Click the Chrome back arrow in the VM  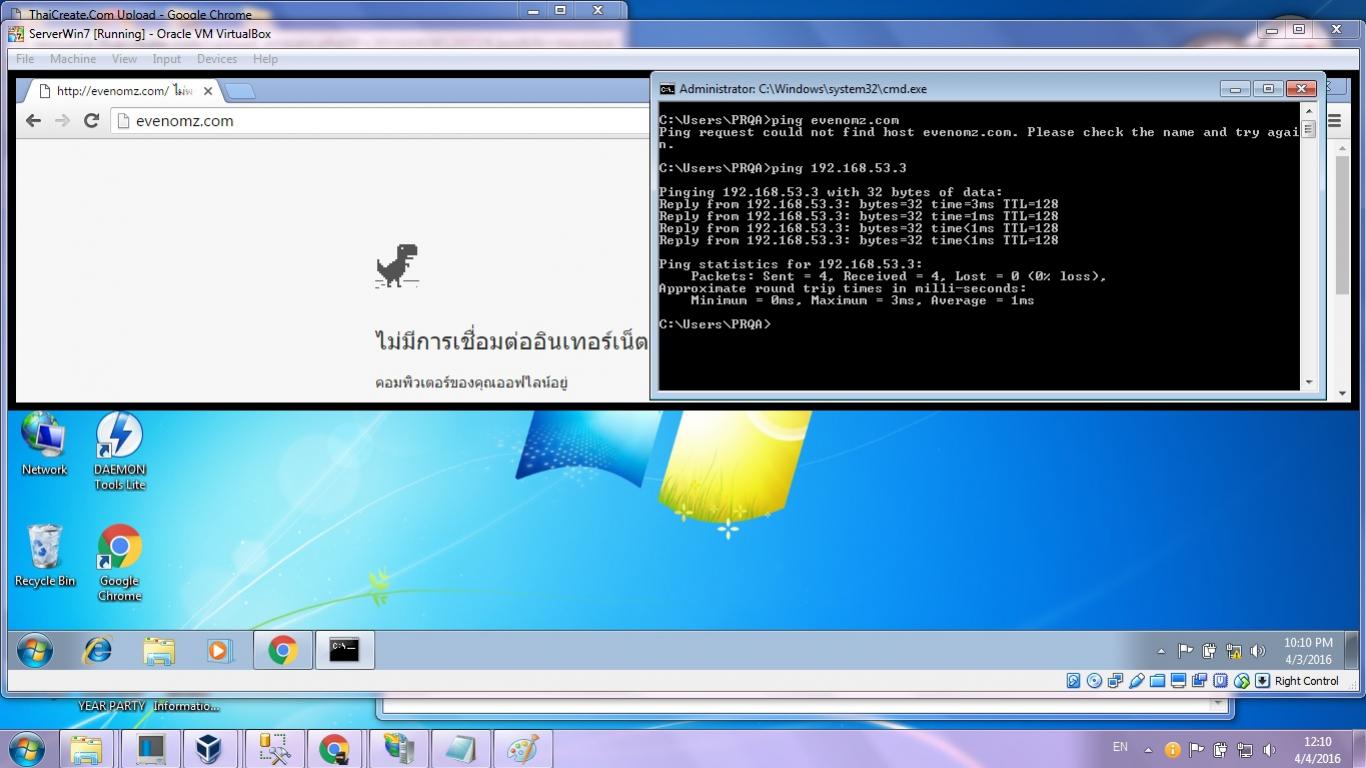click(33, 121)
